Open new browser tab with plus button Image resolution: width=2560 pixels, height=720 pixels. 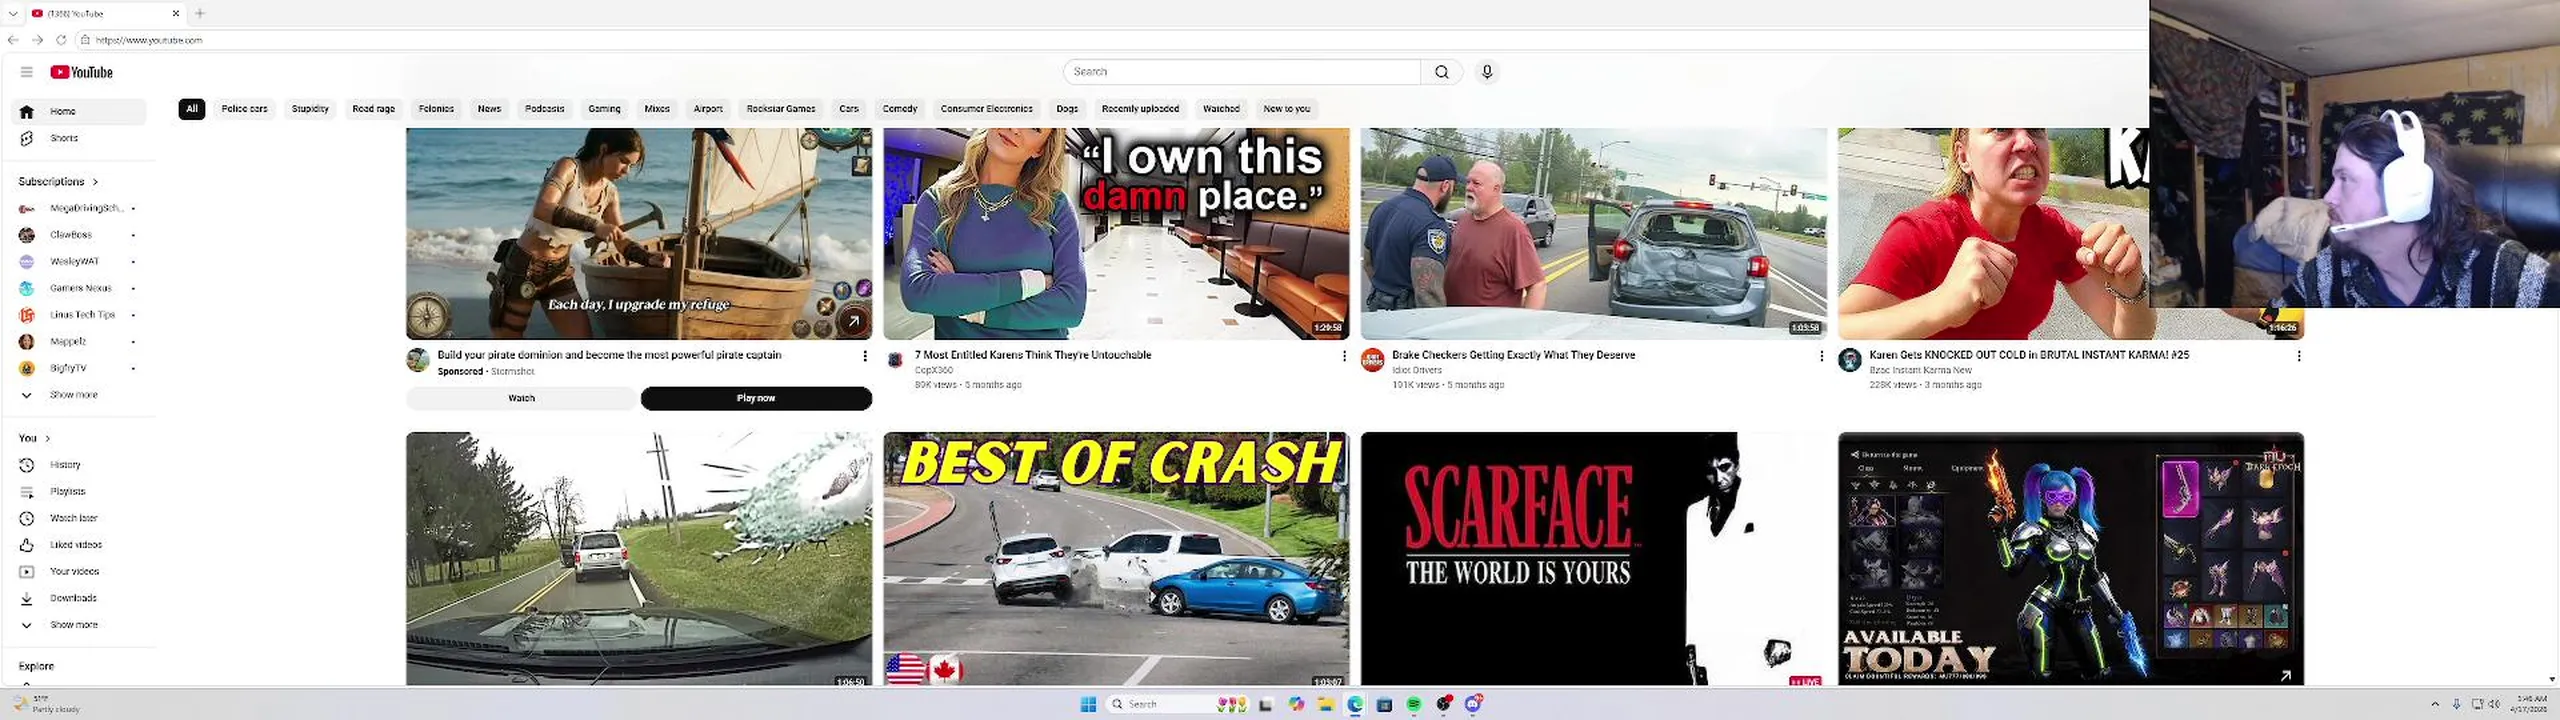(200, 13)
